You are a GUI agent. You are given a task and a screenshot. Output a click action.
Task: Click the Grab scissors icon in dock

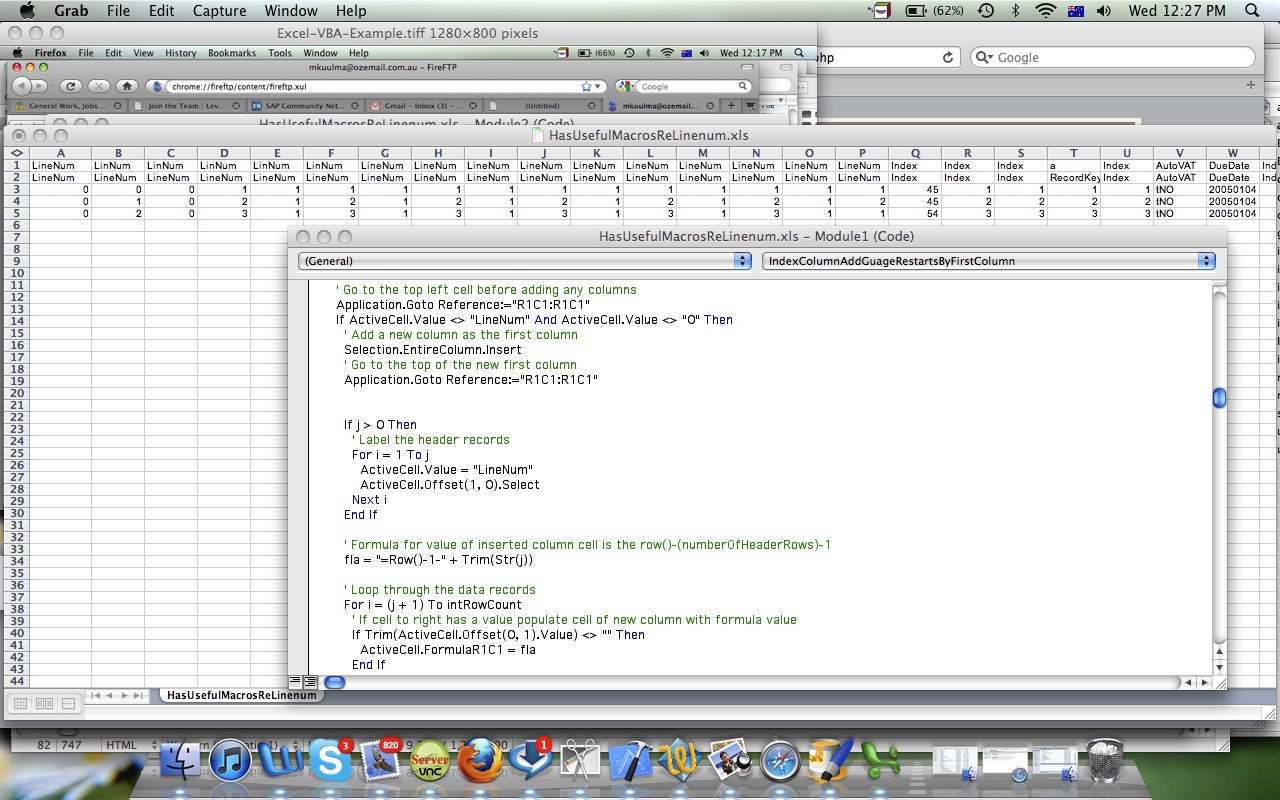(581, 762)
